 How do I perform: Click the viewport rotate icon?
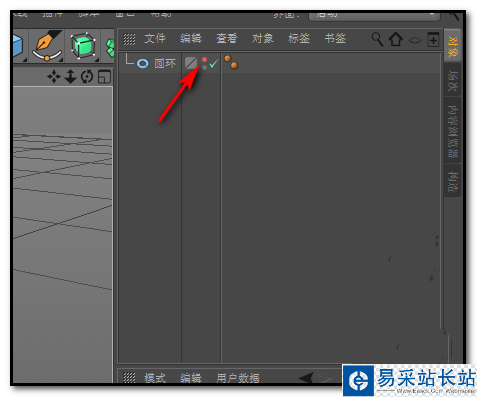coord(87,77)
